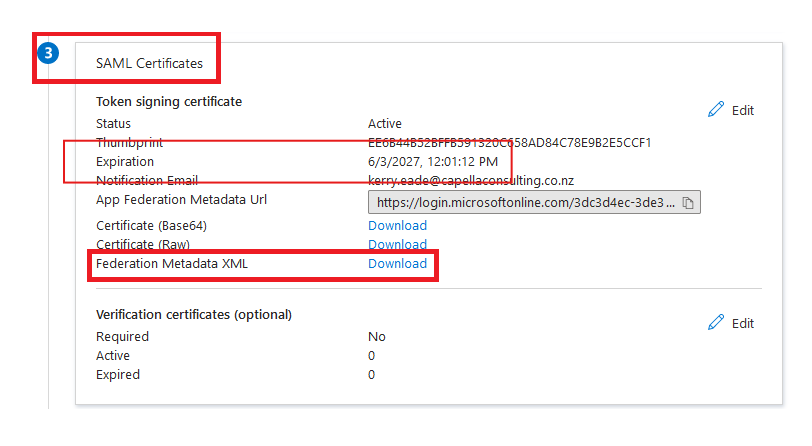Edit the verification certificates section

731,323
